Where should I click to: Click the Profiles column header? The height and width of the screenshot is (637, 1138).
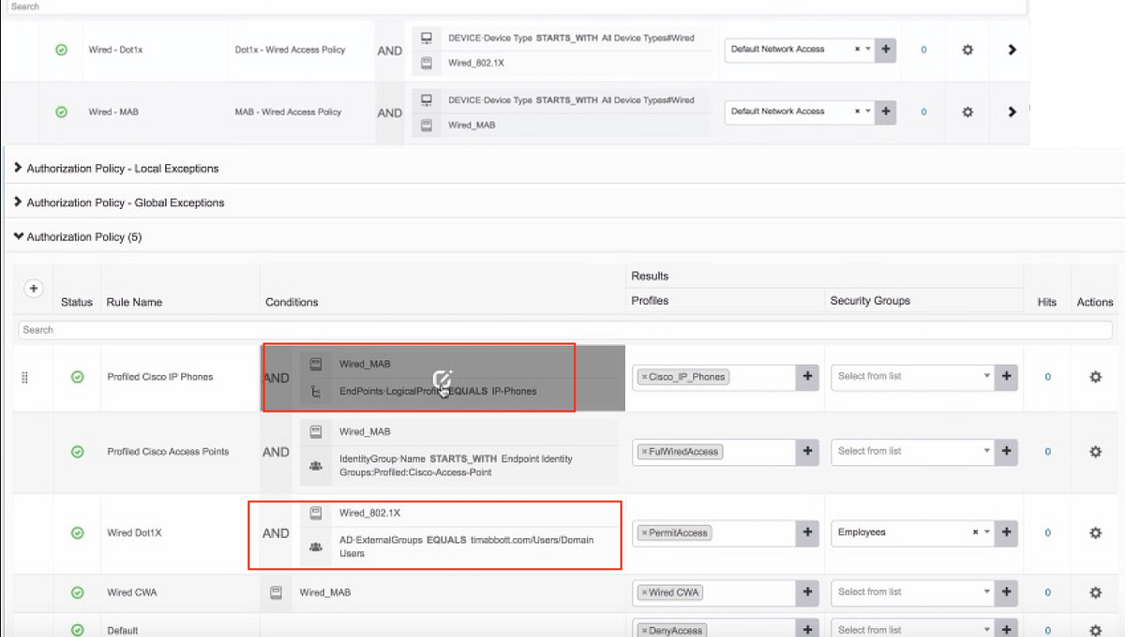pyautogui.click(x=650, y=300)
